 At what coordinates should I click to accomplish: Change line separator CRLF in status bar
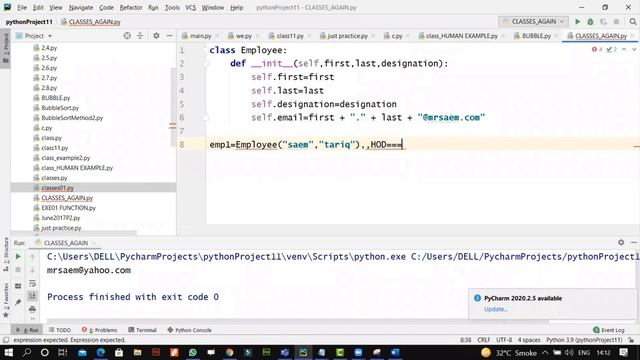click(x=483, y=340)
